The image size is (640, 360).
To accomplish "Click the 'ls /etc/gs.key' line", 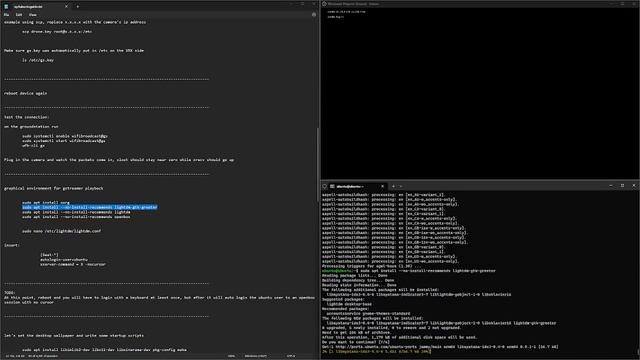I will (x=38, y=60).
